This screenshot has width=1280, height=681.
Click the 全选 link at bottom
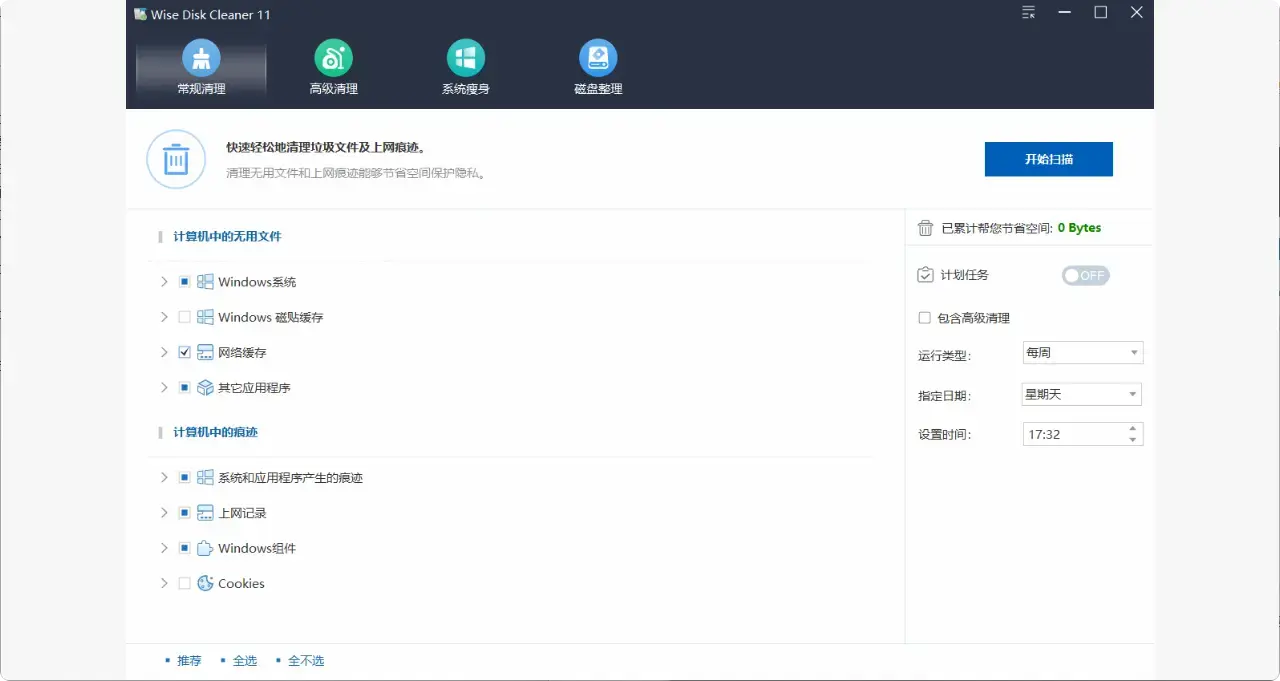click(x=244, y=661)
